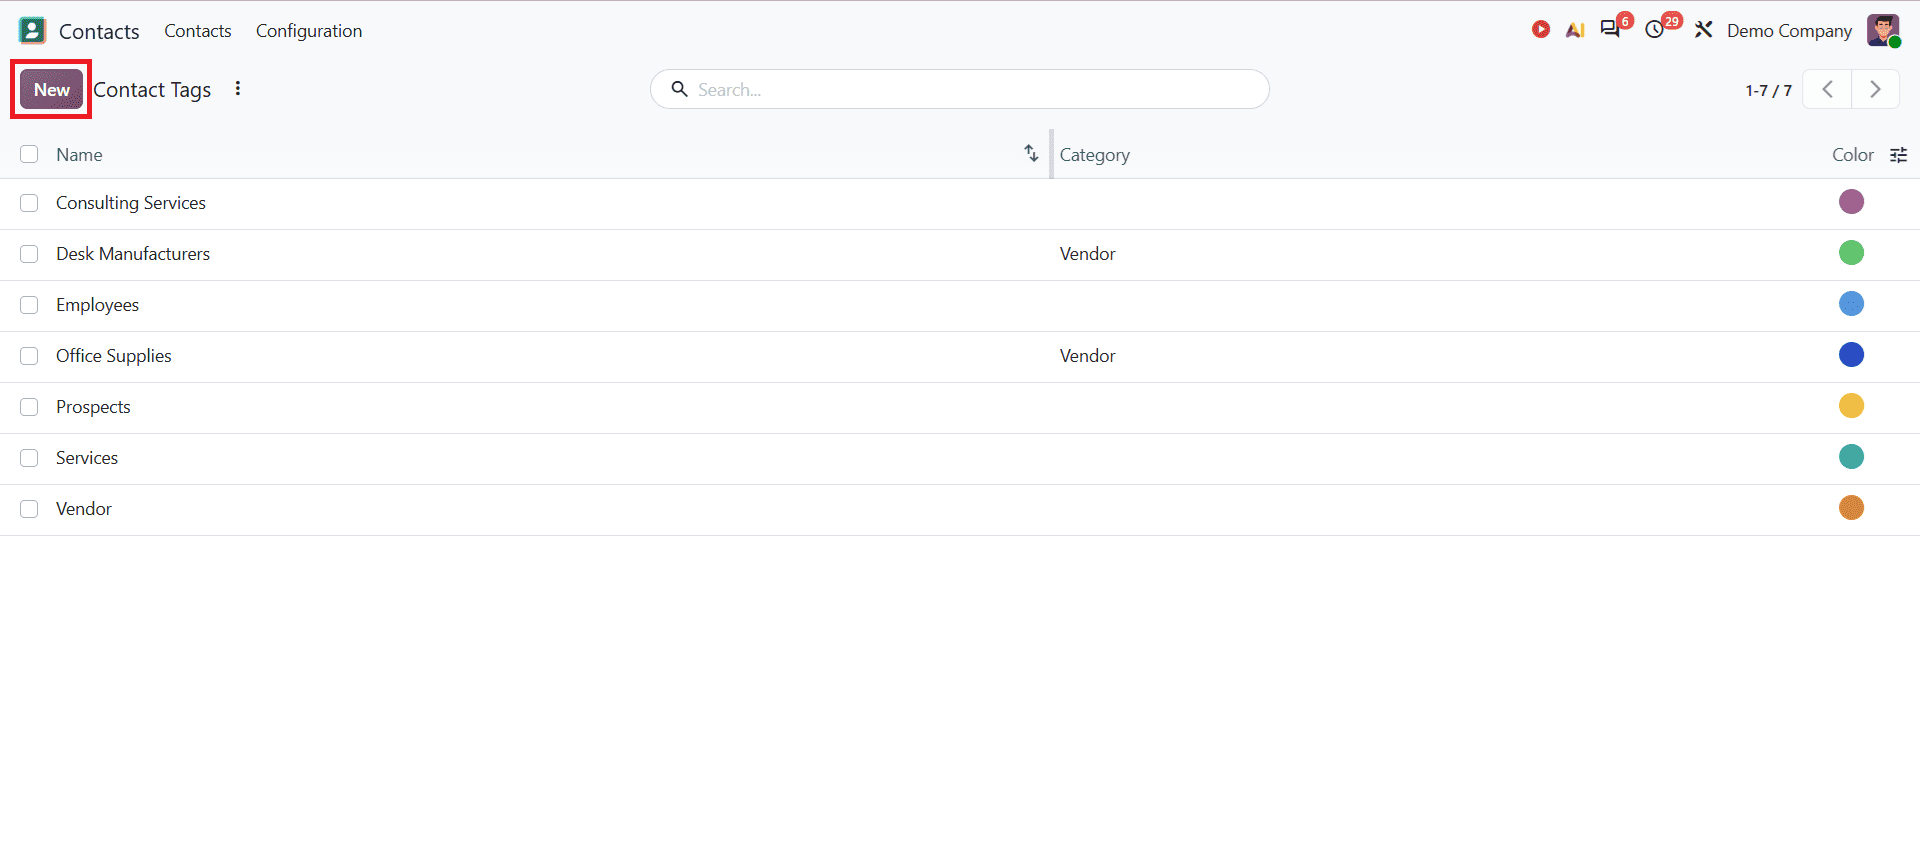Click the green color of Desk Manufacturers
The width and height of the screenshot is (1920, 857).
click(x=1851, y=253)
